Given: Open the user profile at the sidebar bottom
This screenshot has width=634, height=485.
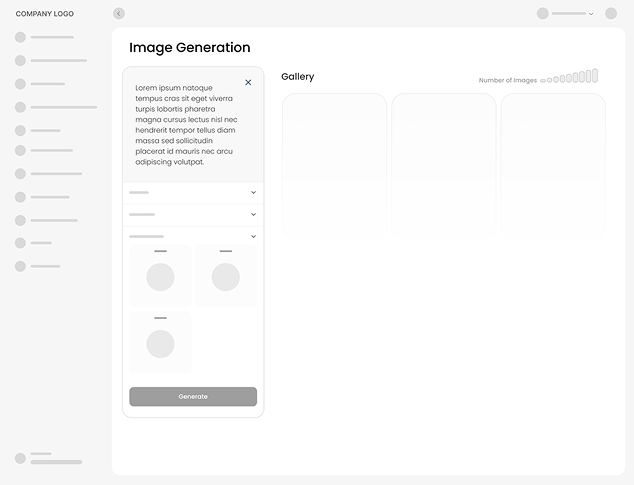Looking at the screenshot, I should coord(20,458).
